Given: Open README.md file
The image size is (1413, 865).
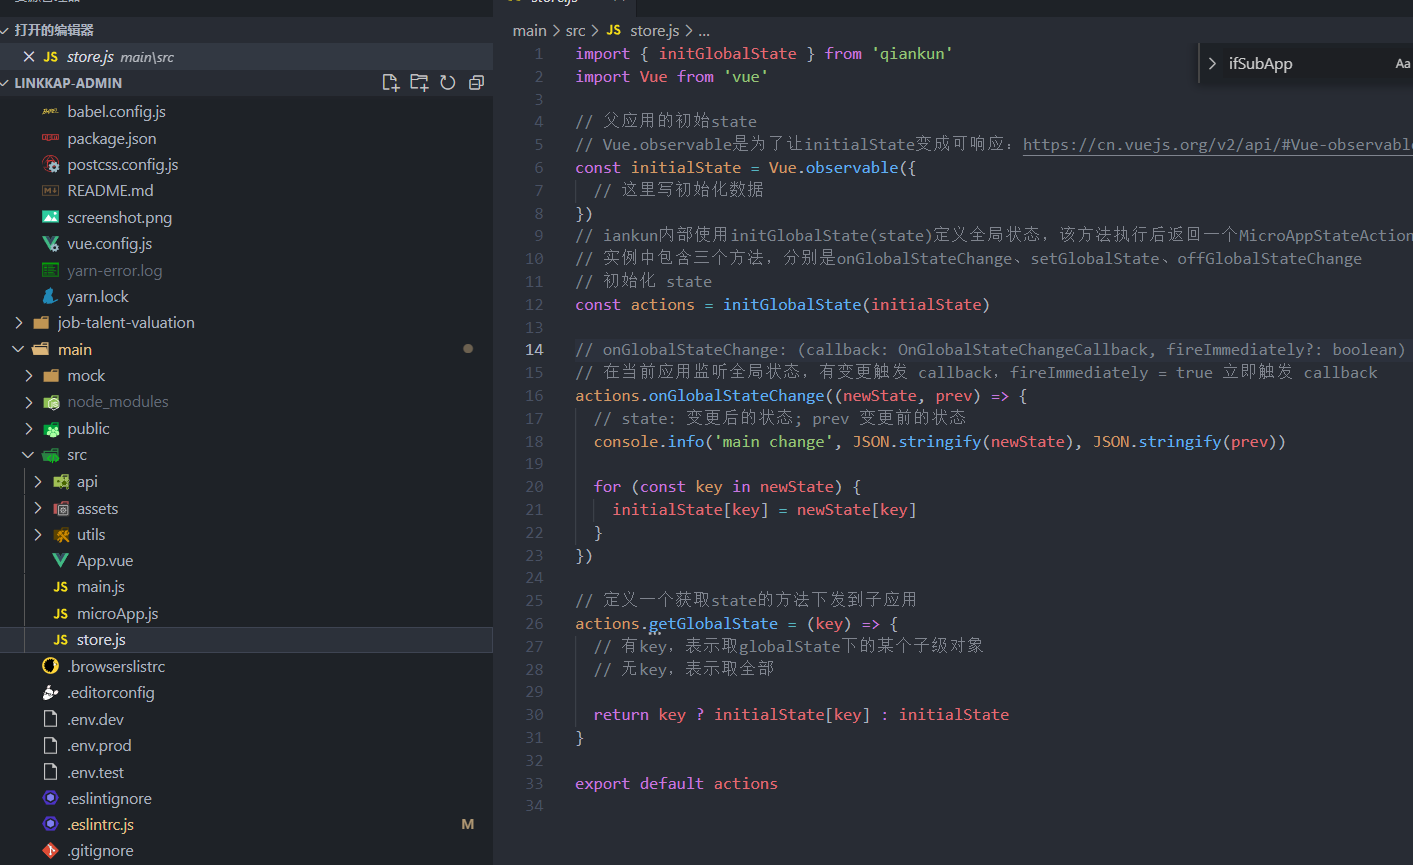Looking at the screenshot, I should (110, 191).
